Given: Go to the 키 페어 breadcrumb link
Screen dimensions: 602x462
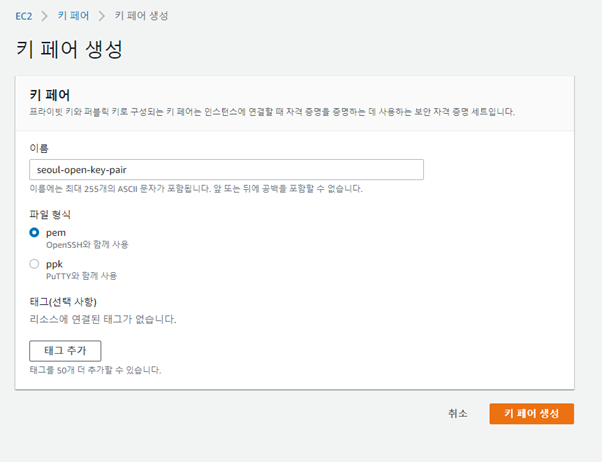Looking at the screenshot, I should (73, 16).
